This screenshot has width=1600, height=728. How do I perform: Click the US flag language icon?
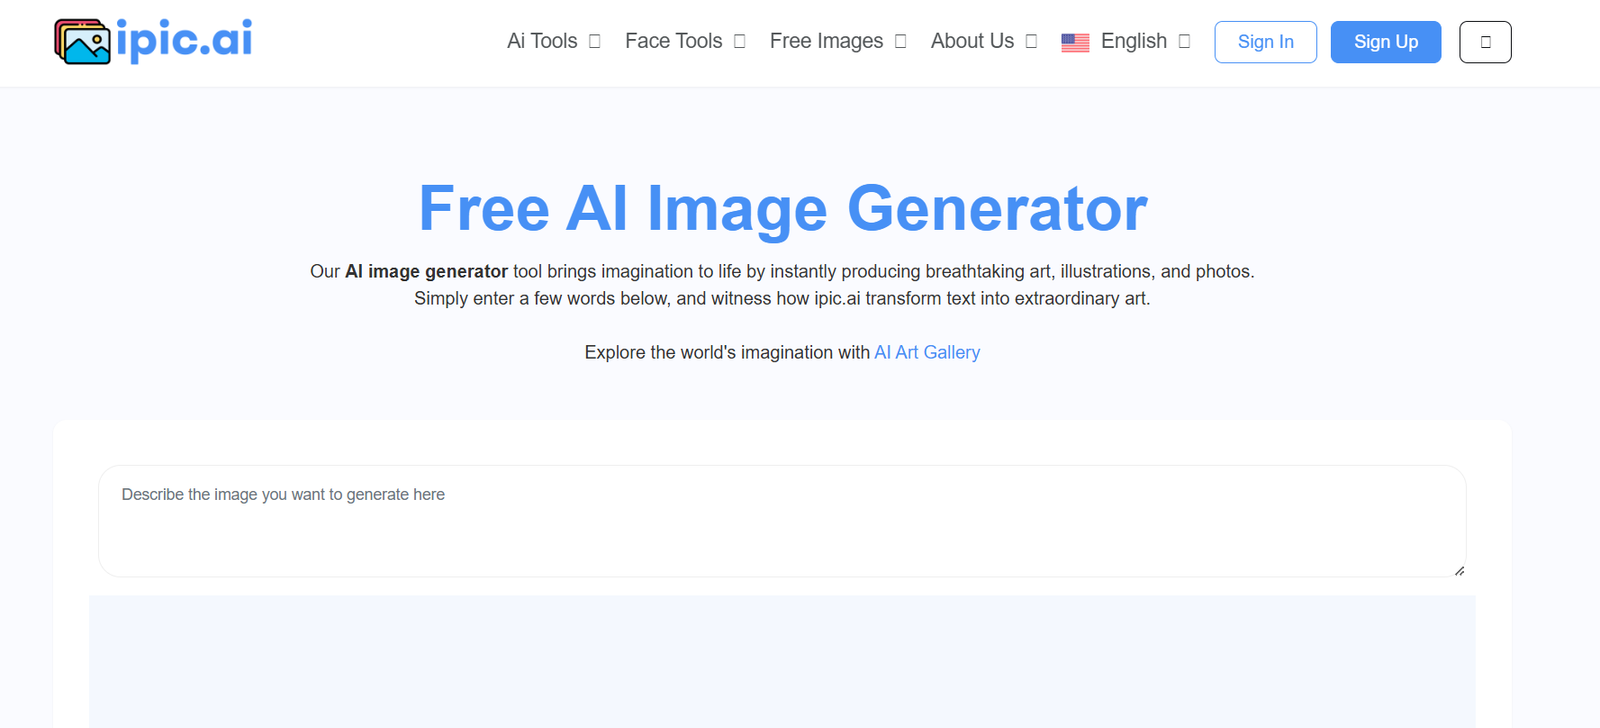(1075, 43)
